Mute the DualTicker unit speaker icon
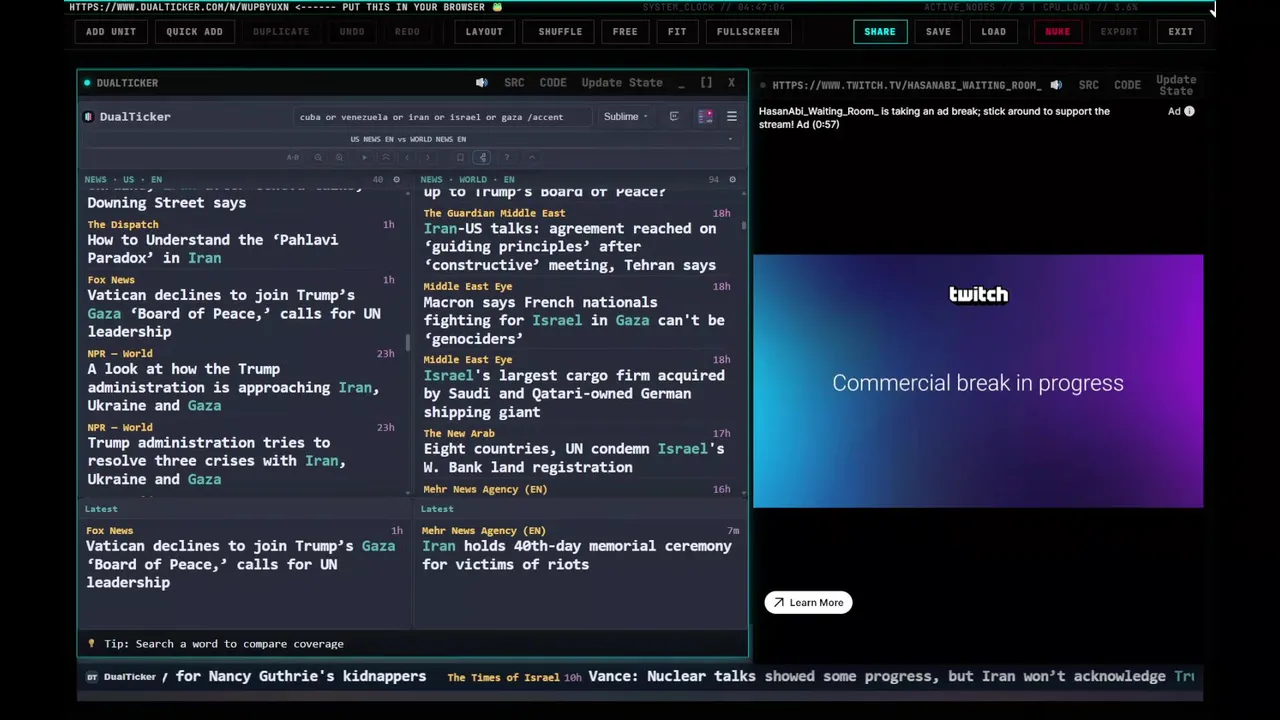This screenshot has width=1280, height=720. (x=481, y=83)
